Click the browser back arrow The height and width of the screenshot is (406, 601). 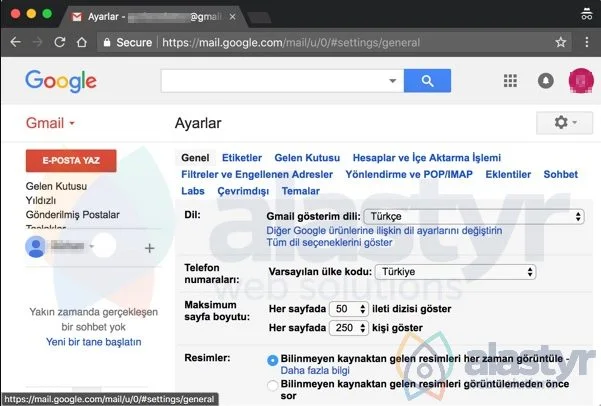pyautogui.click(x=15, y=42)
